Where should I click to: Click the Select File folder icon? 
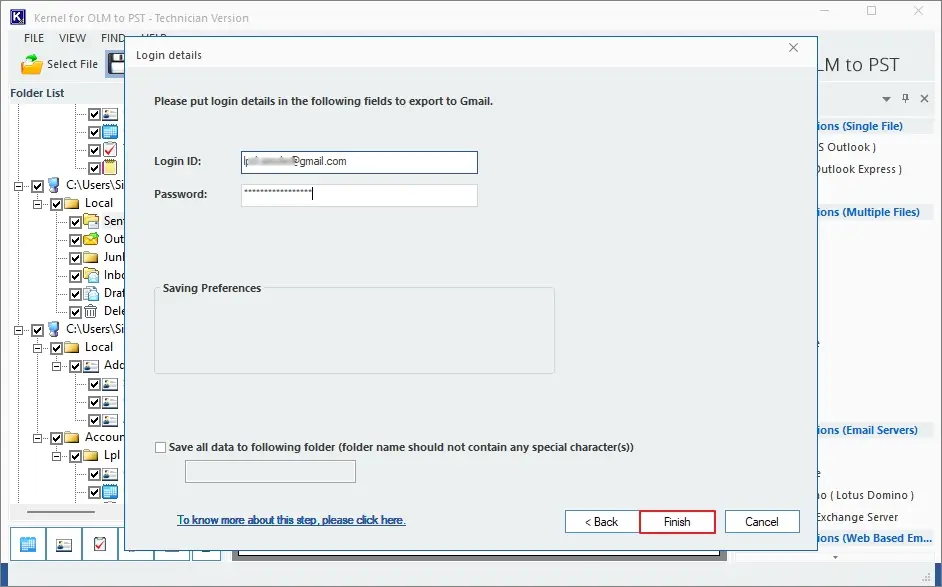coord(31,64)
